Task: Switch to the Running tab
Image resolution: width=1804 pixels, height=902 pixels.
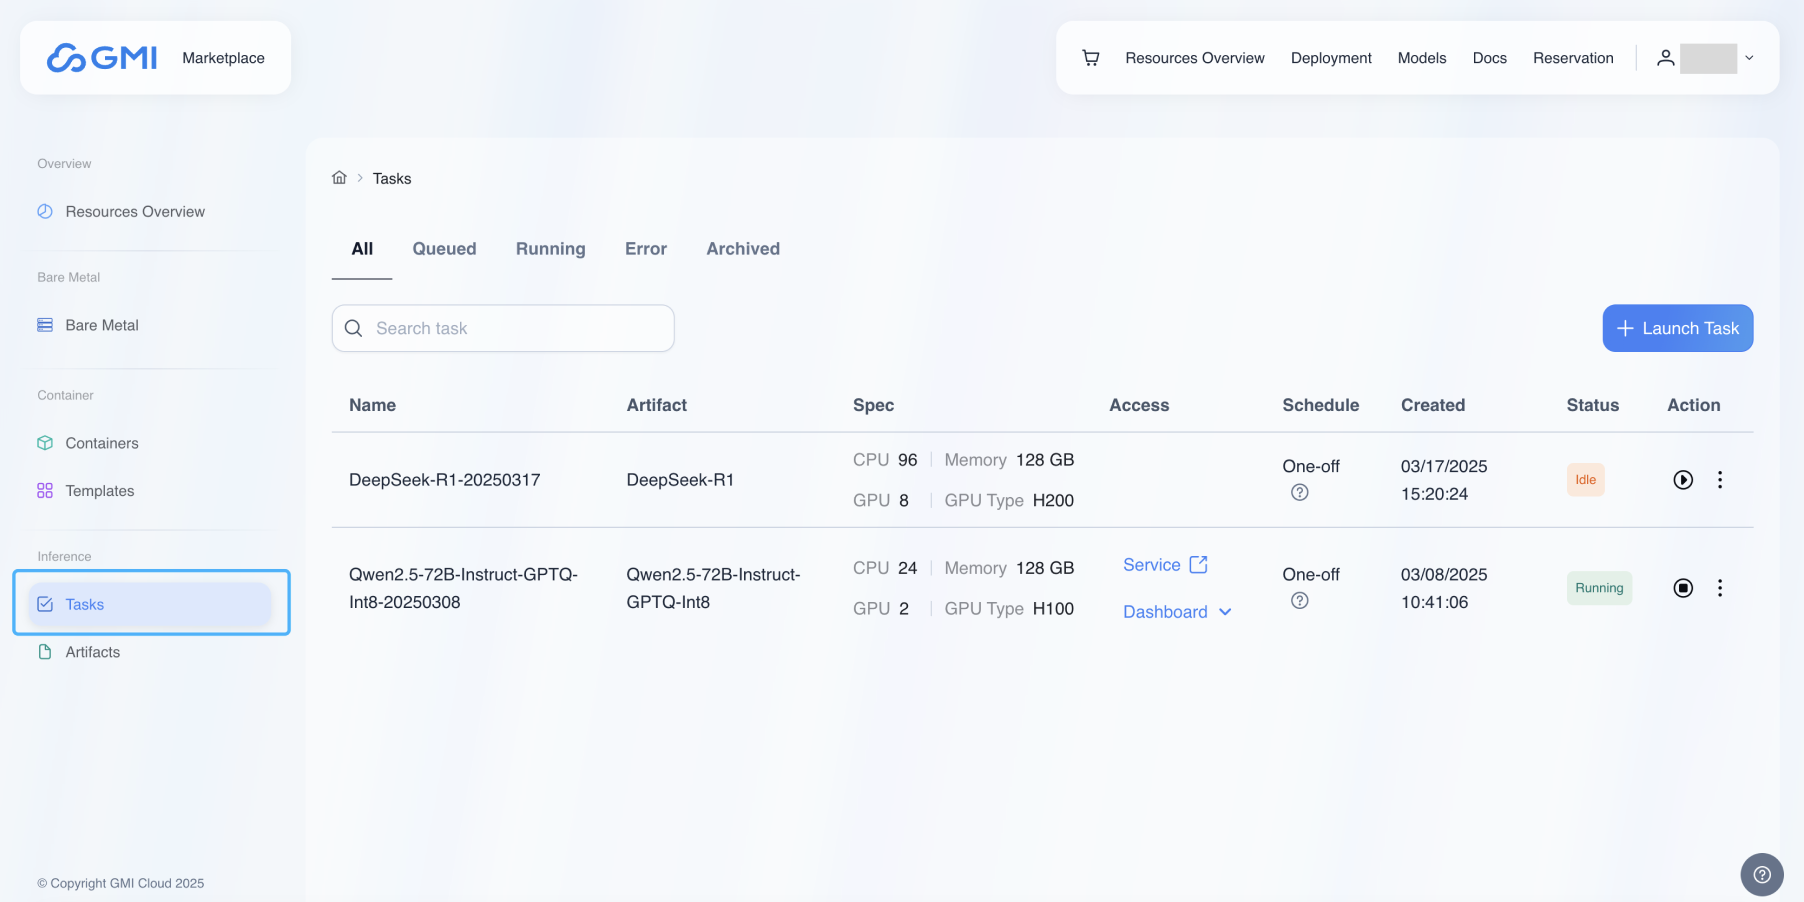Action: 551,249
